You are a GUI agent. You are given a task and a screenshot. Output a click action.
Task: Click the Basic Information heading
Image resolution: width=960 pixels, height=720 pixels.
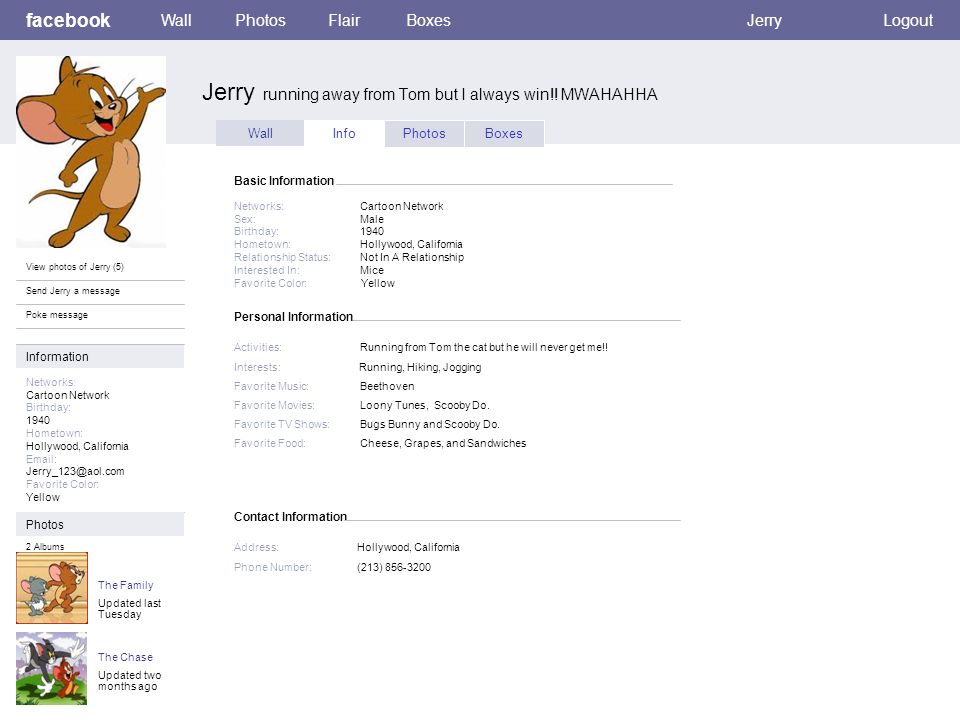284,181
